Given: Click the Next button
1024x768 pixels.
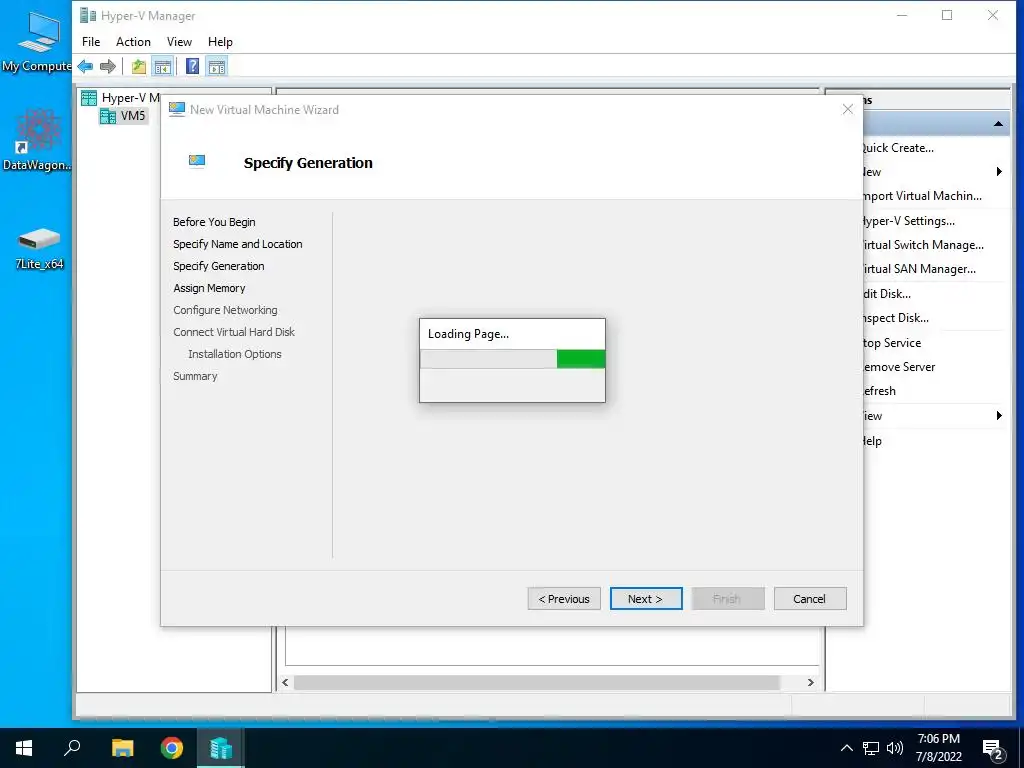Looking at the screenshot, I should pos(646,599).
